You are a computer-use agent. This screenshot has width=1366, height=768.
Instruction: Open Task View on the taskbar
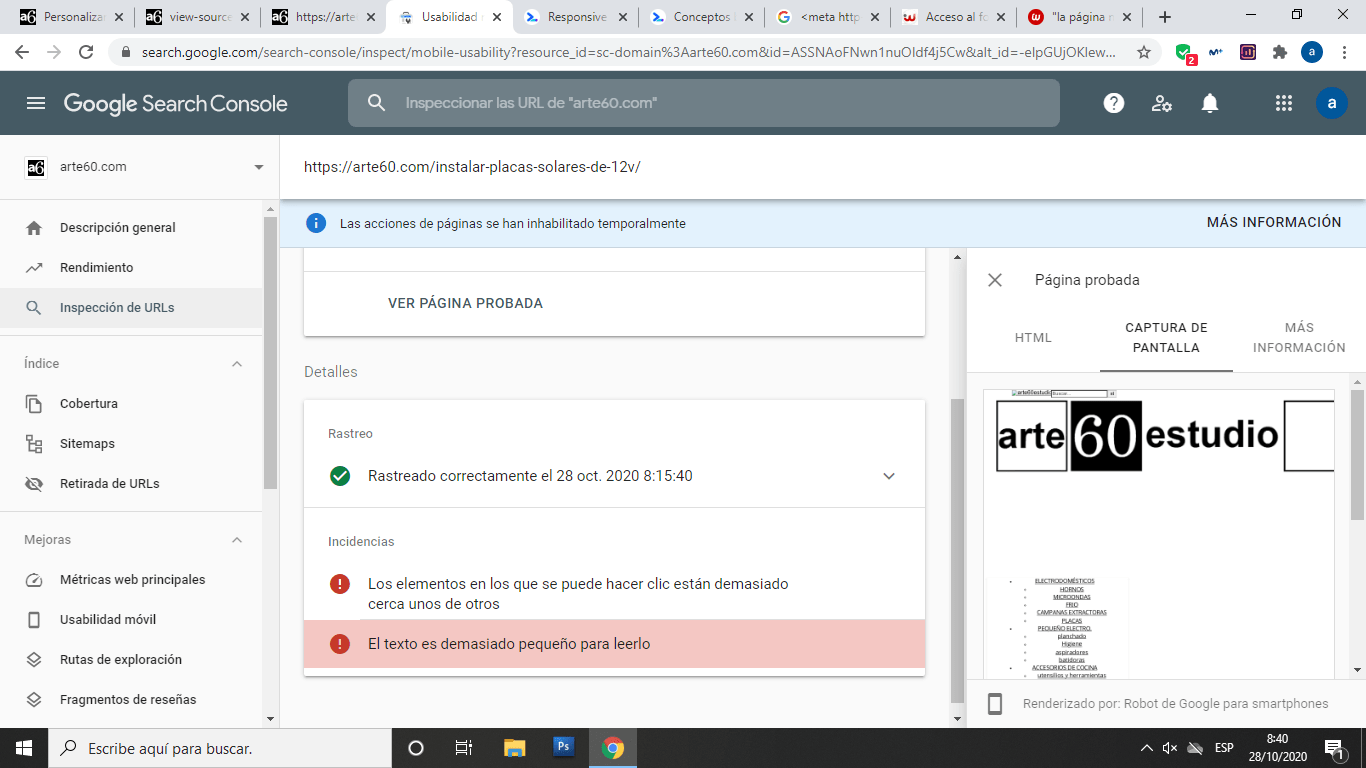click(x=464, y=748)
